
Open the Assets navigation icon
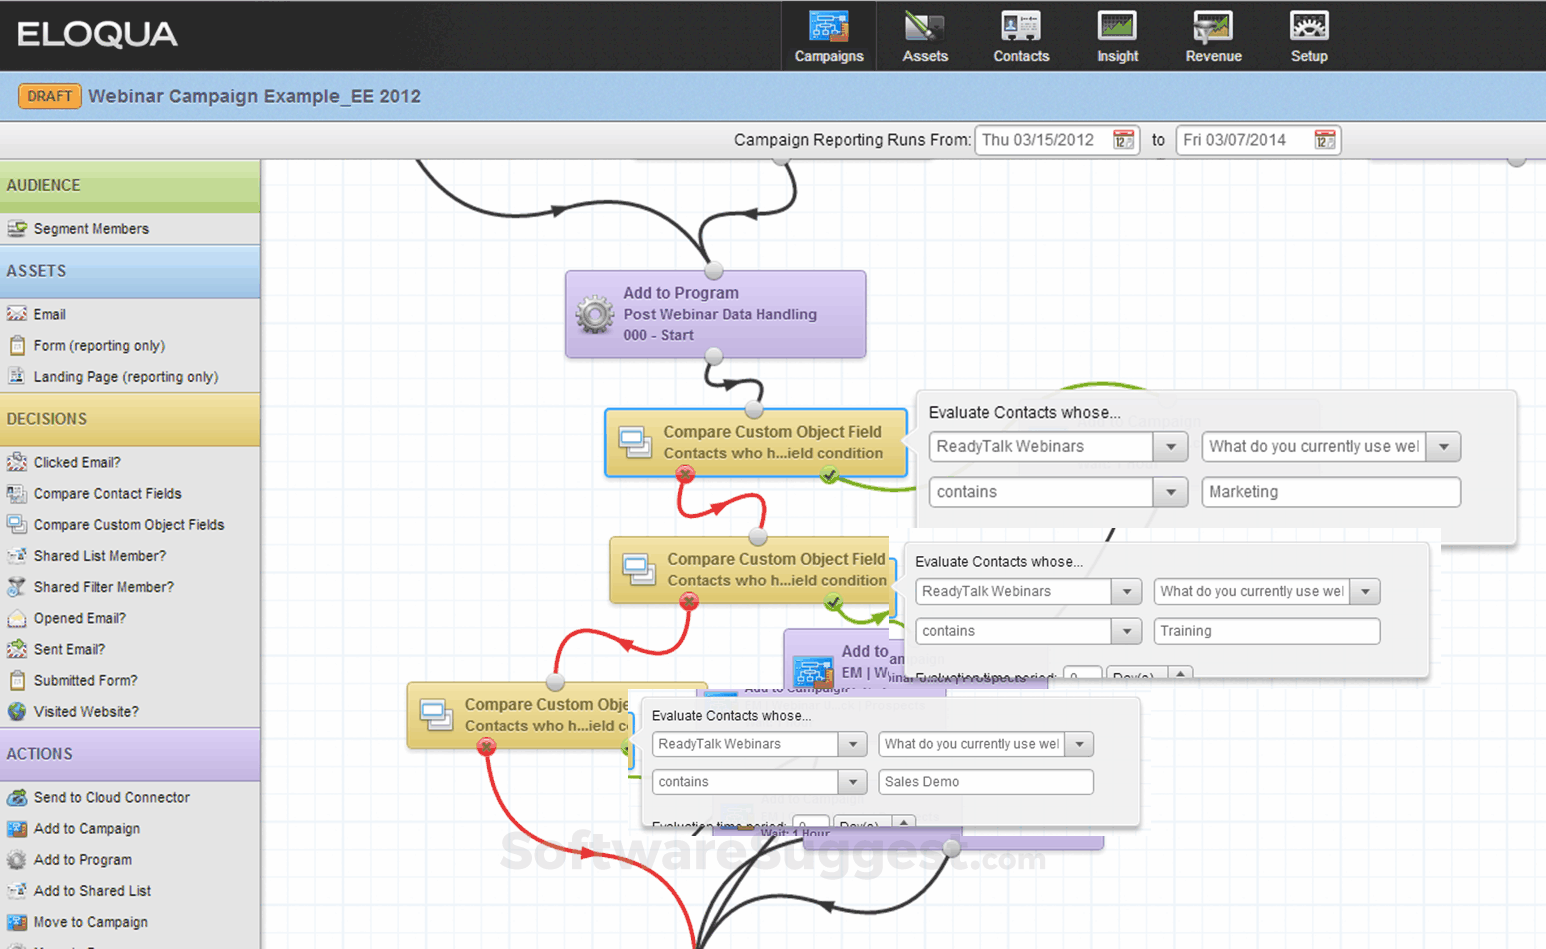924,36
